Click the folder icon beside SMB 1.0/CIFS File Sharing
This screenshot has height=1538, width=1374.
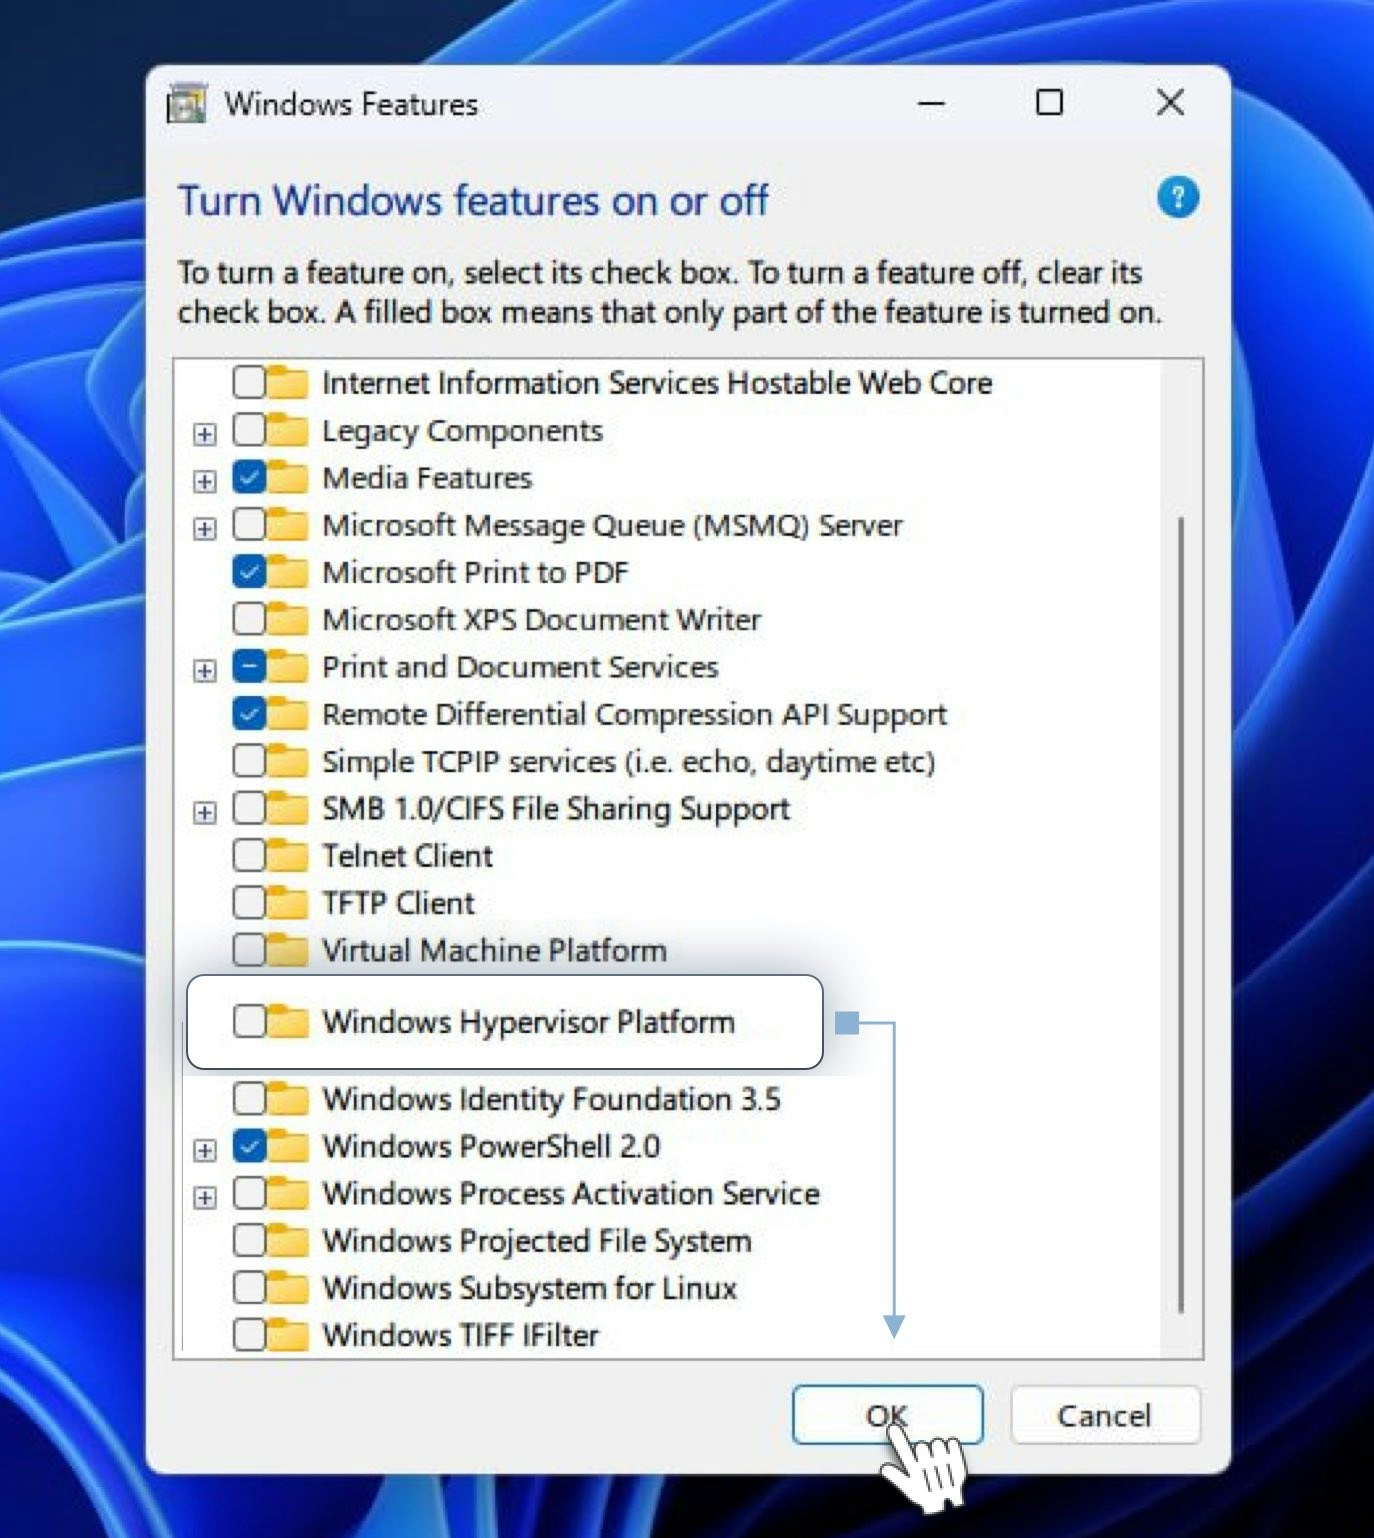click(x=288, y=808)
